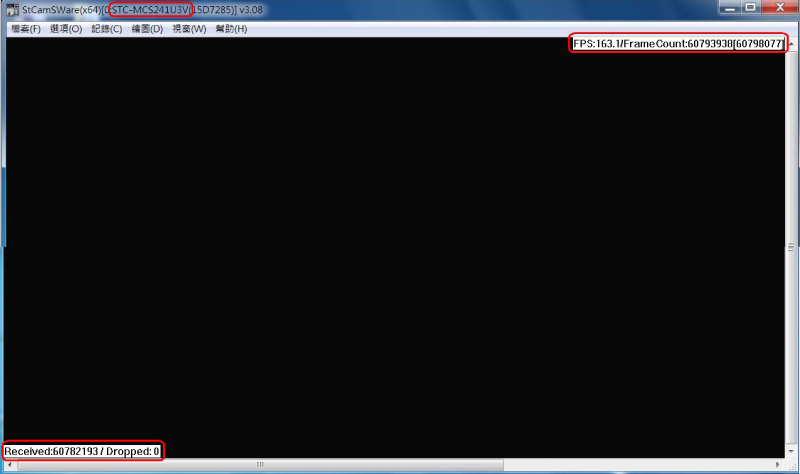Open the 記錄(C) record menu

click(106, 29)
